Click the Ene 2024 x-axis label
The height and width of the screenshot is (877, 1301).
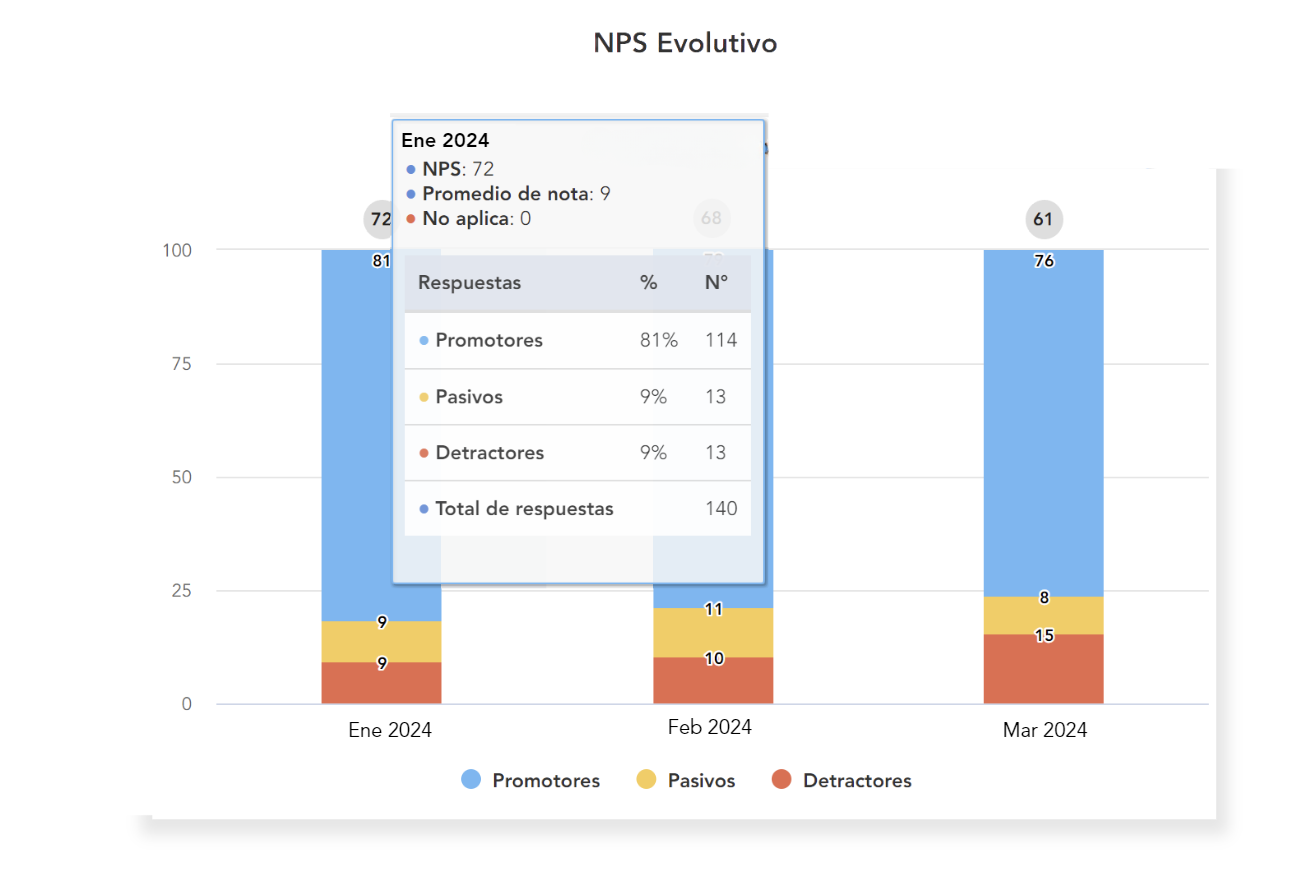pos(390,730)
